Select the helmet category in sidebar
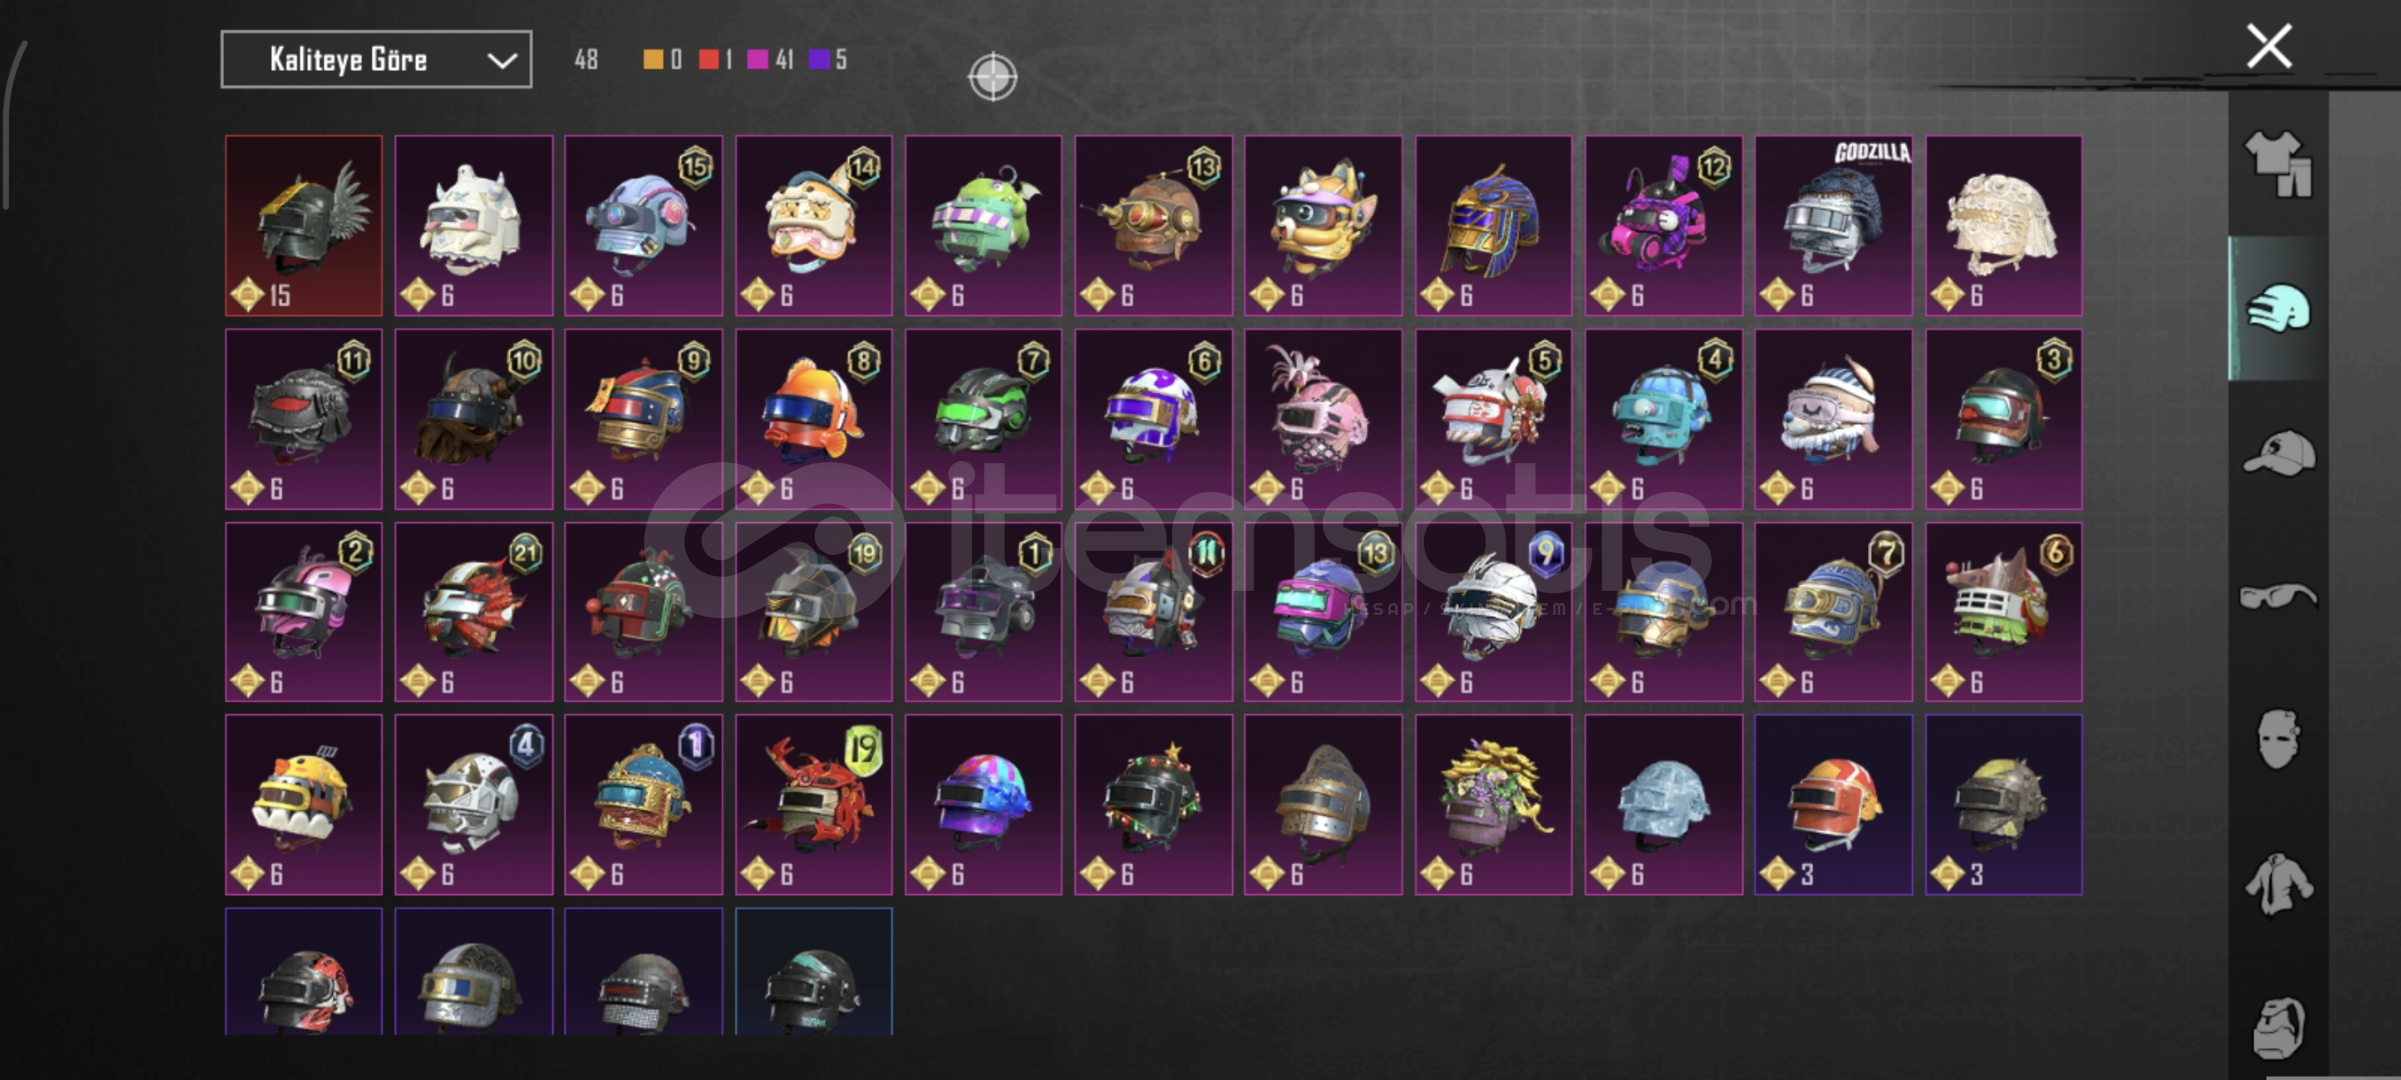This screenshot has width=2401, height=1080. 2278,309
